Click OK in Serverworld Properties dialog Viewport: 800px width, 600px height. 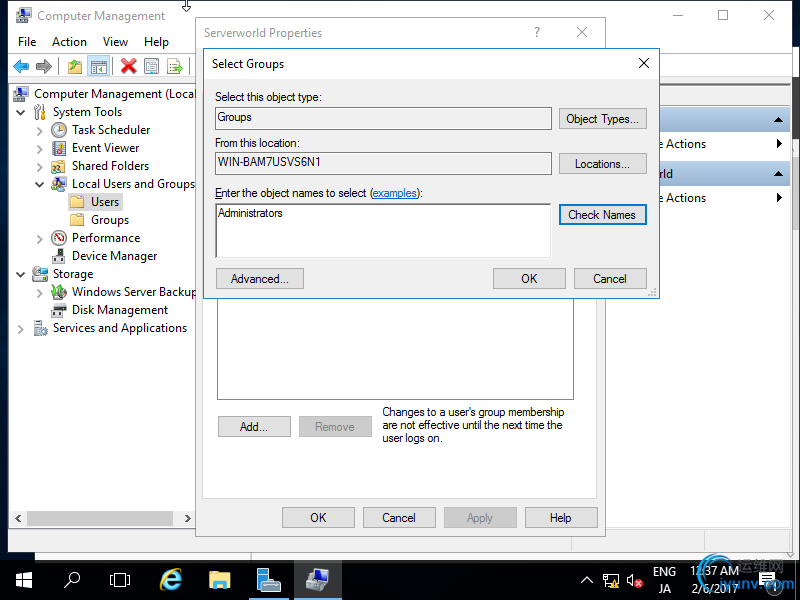(318, 518)
